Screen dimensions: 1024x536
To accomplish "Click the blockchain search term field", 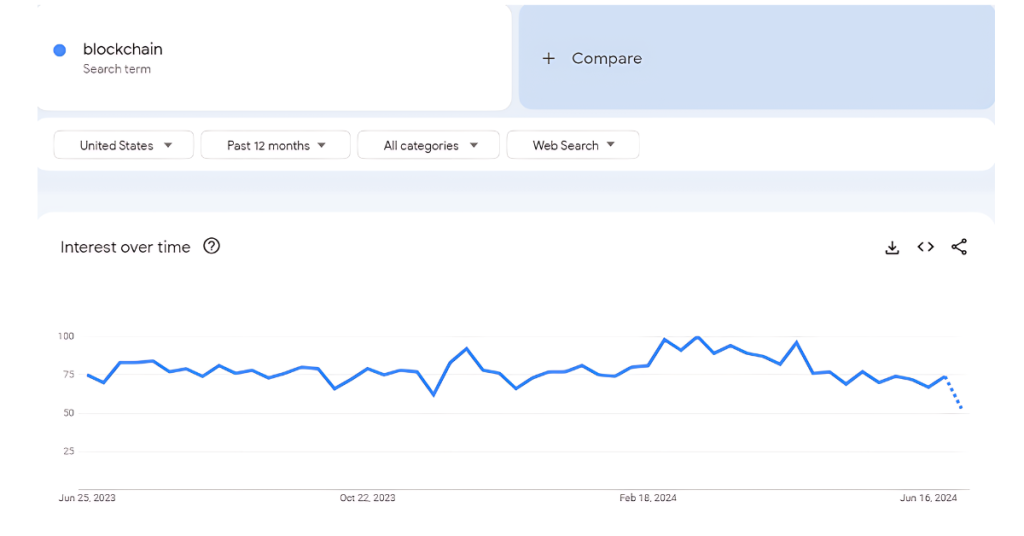I will (x=123, y=49).
